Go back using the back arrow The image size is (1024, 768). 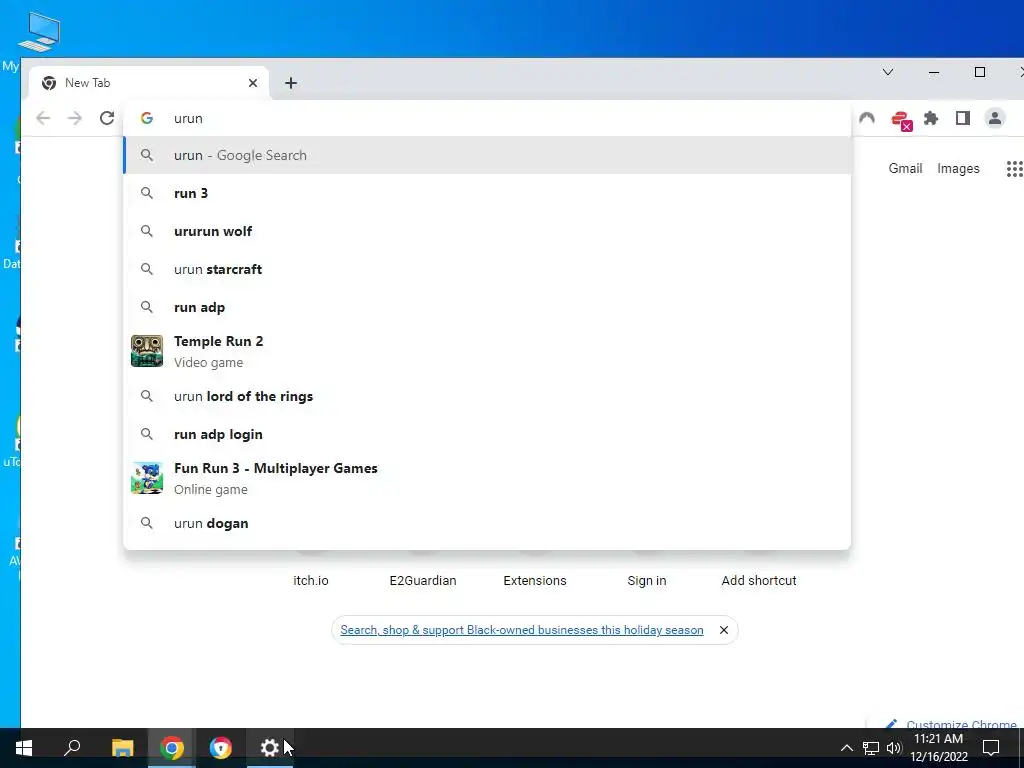(43, 118)
